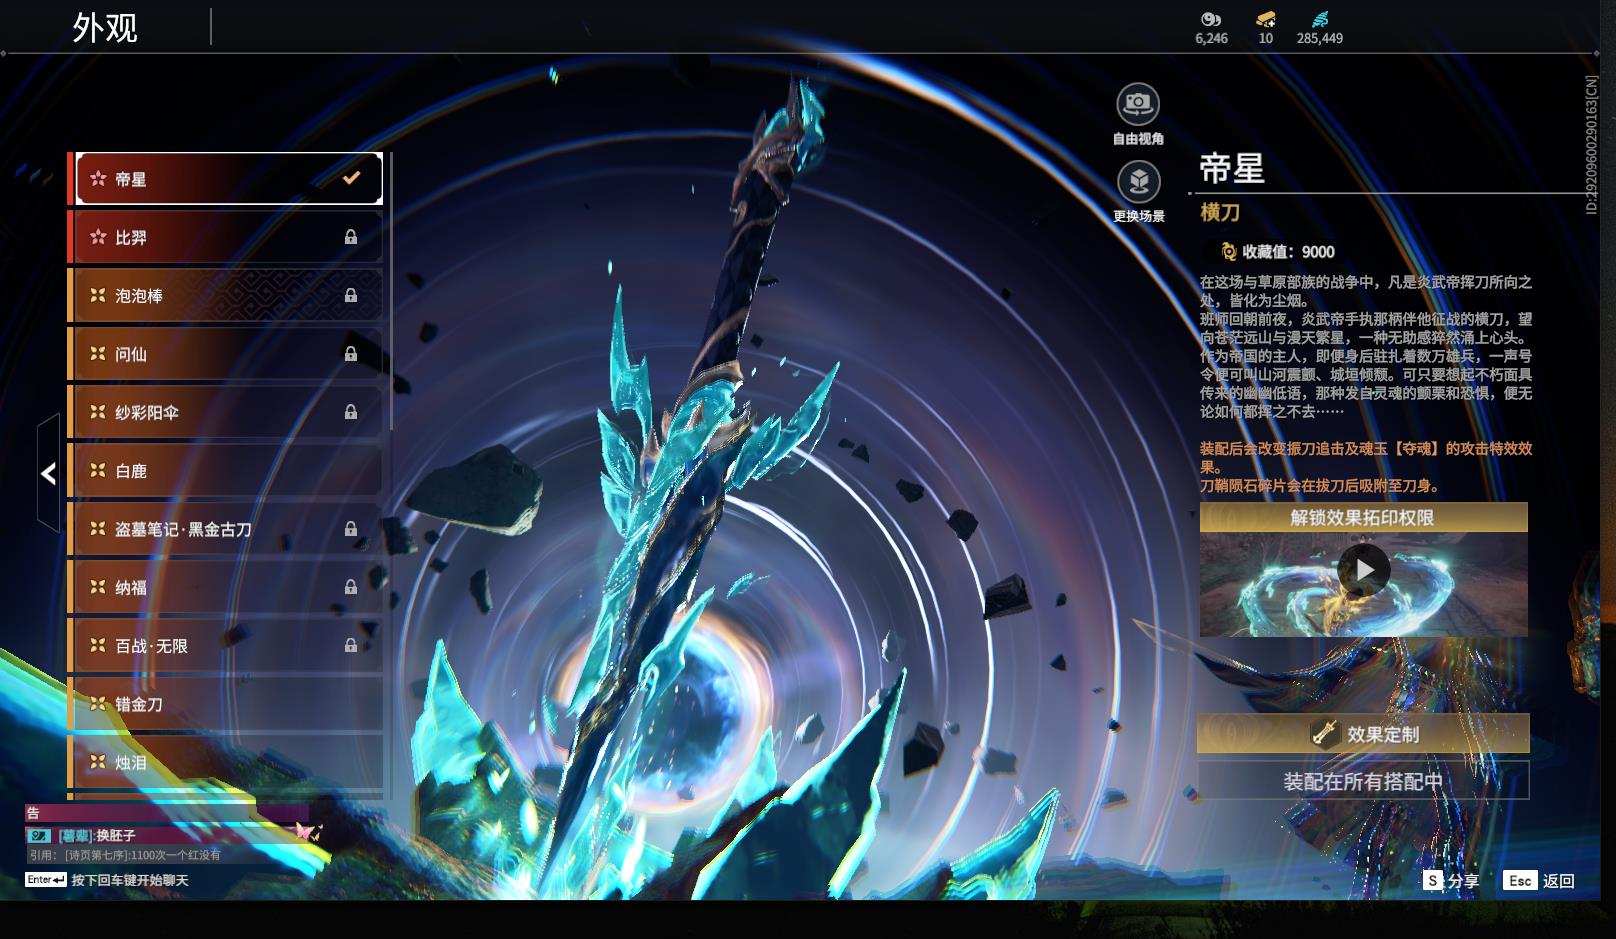The height and width of the screenshot is (939, 1616).
Task: Click 解锁效果拓印权限 unlock button
Action: click(x=1364, y=517)
